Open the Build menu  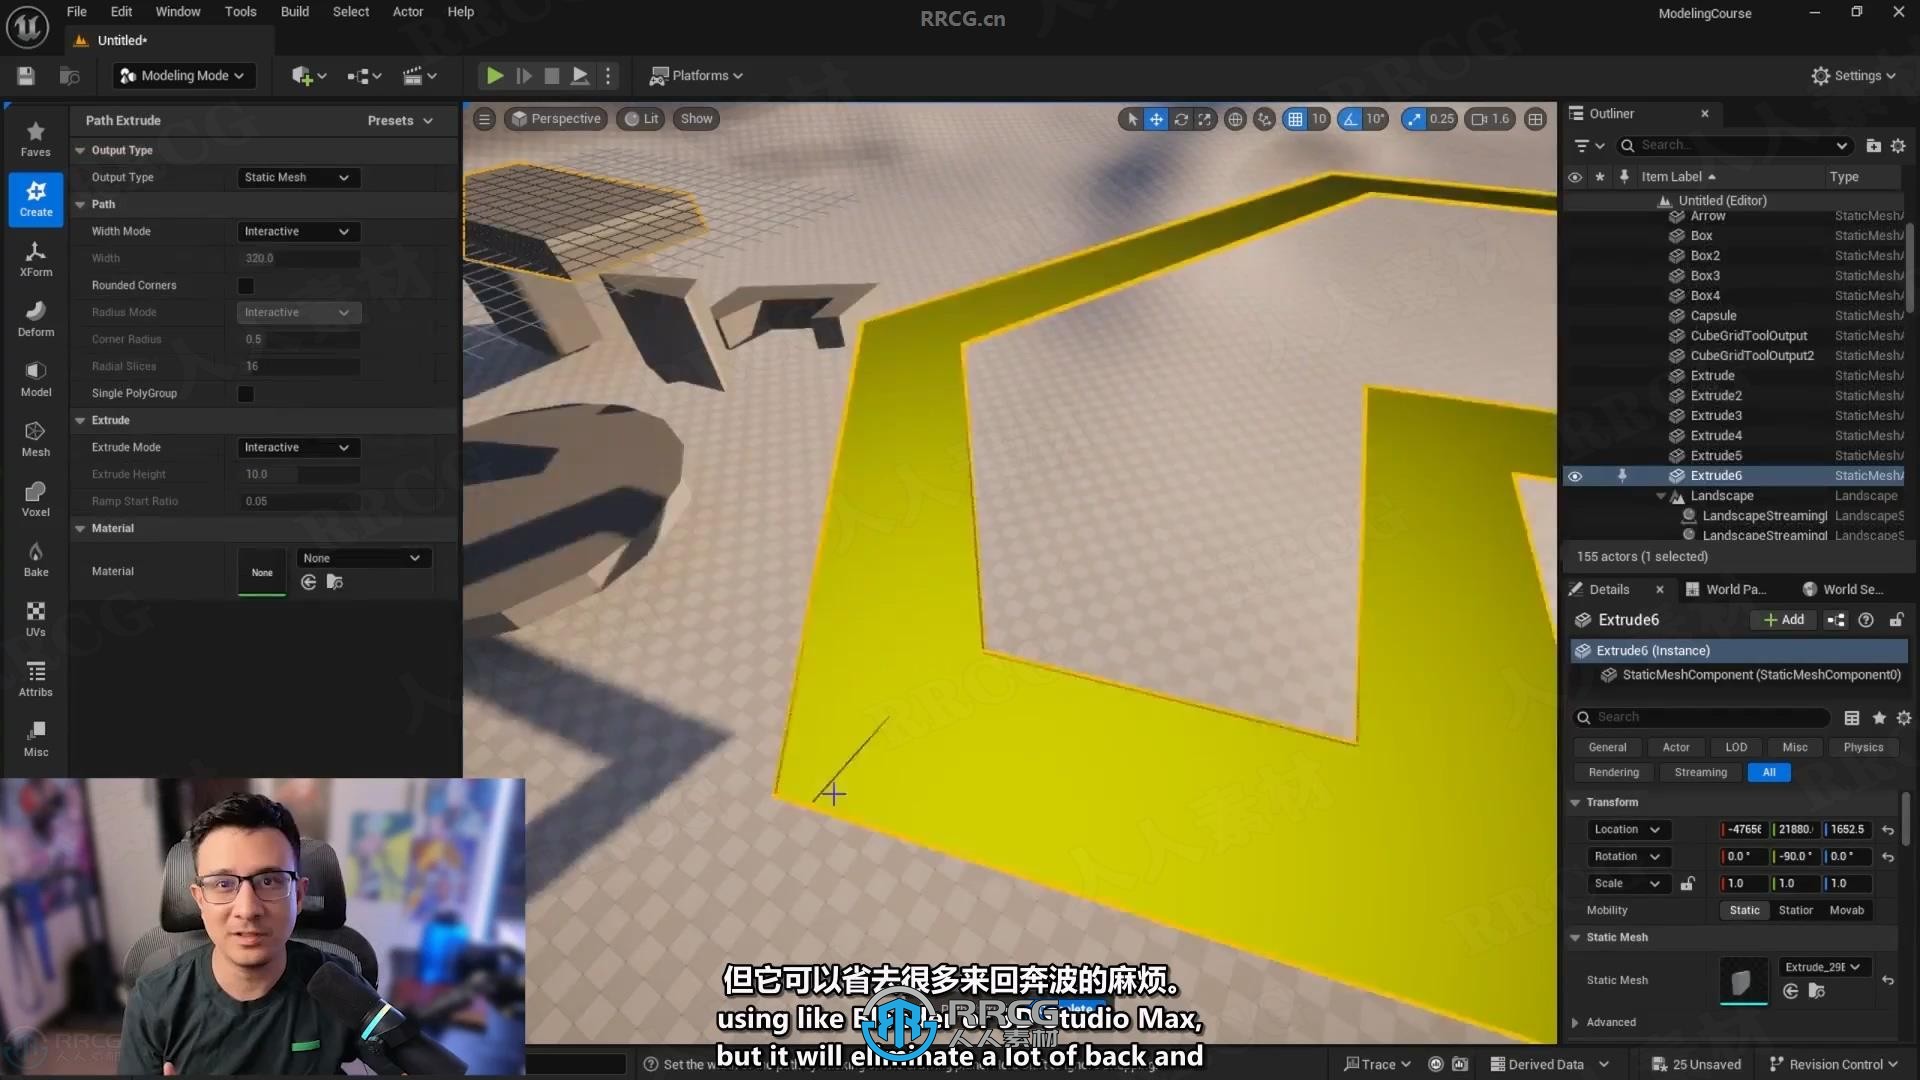(x=294, y=12)
